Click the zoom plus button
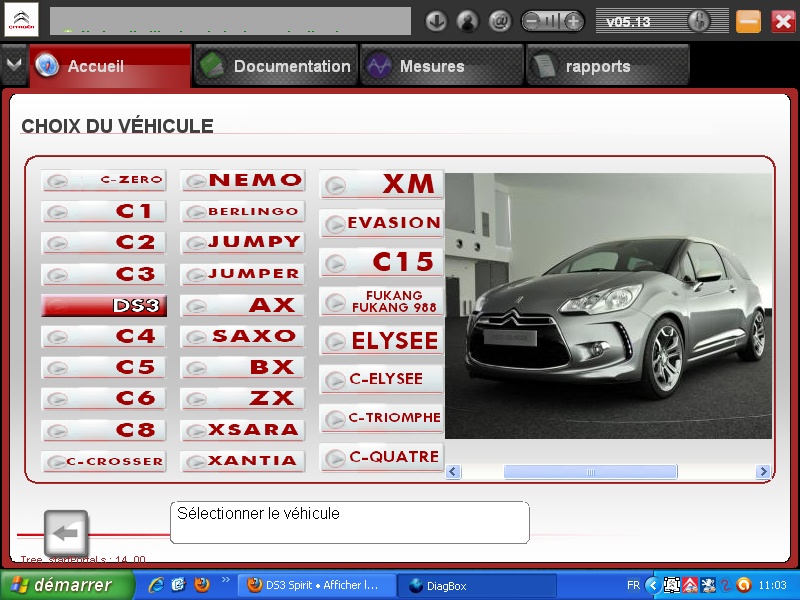 tap(573, 21)
